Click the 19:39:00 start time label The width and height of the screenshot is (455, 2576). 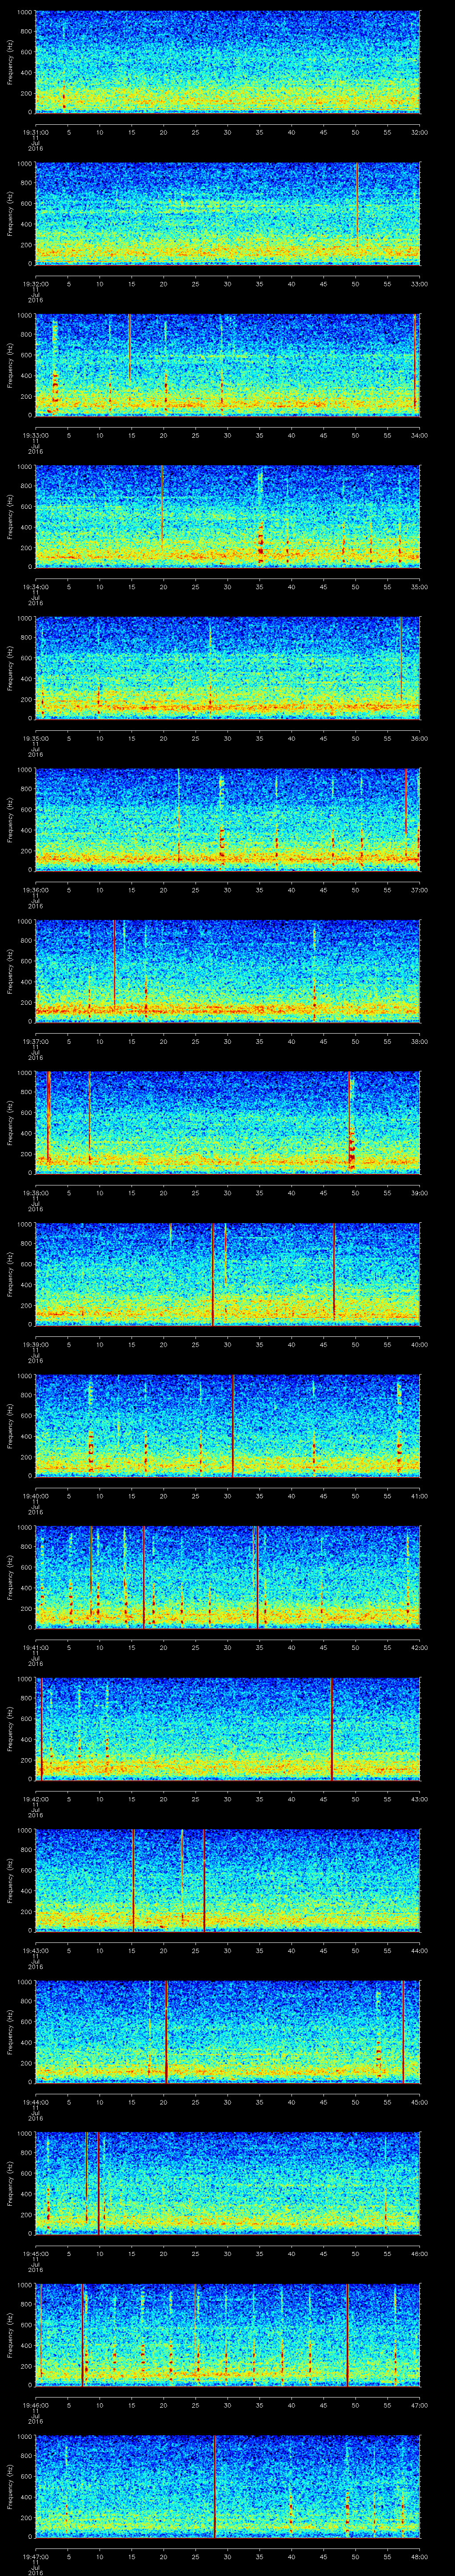35,1345
